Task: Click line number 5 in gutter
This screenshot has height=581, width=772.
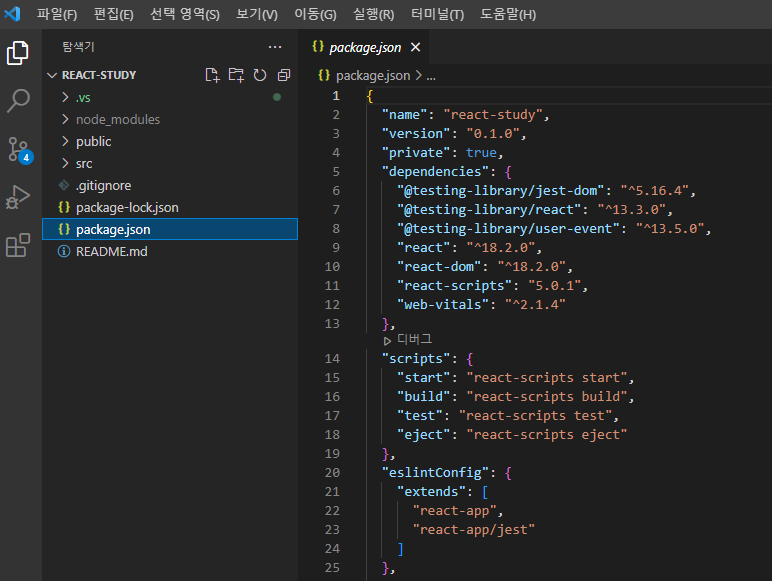Action: pyautogui.click(x=336, y=171)
